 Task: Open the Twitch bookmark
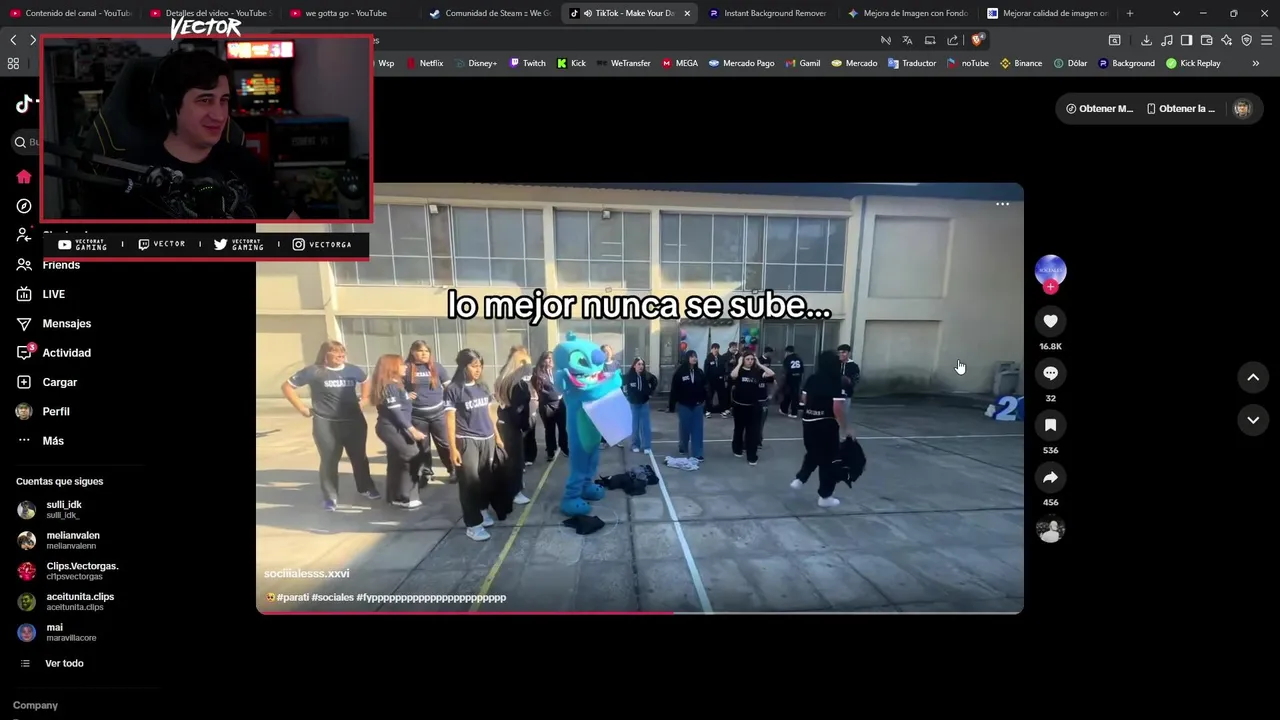tap(528, 63)
